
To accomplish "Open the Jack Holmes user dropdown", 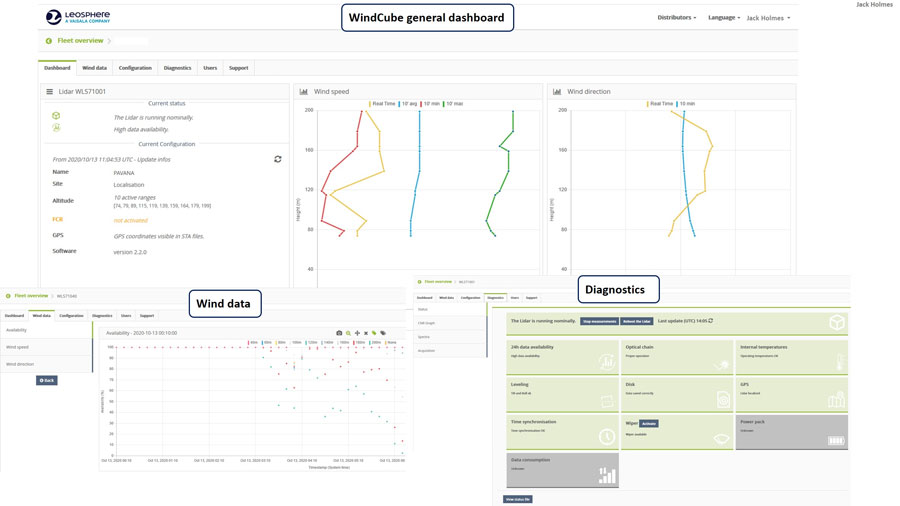I will coord(768,18).
